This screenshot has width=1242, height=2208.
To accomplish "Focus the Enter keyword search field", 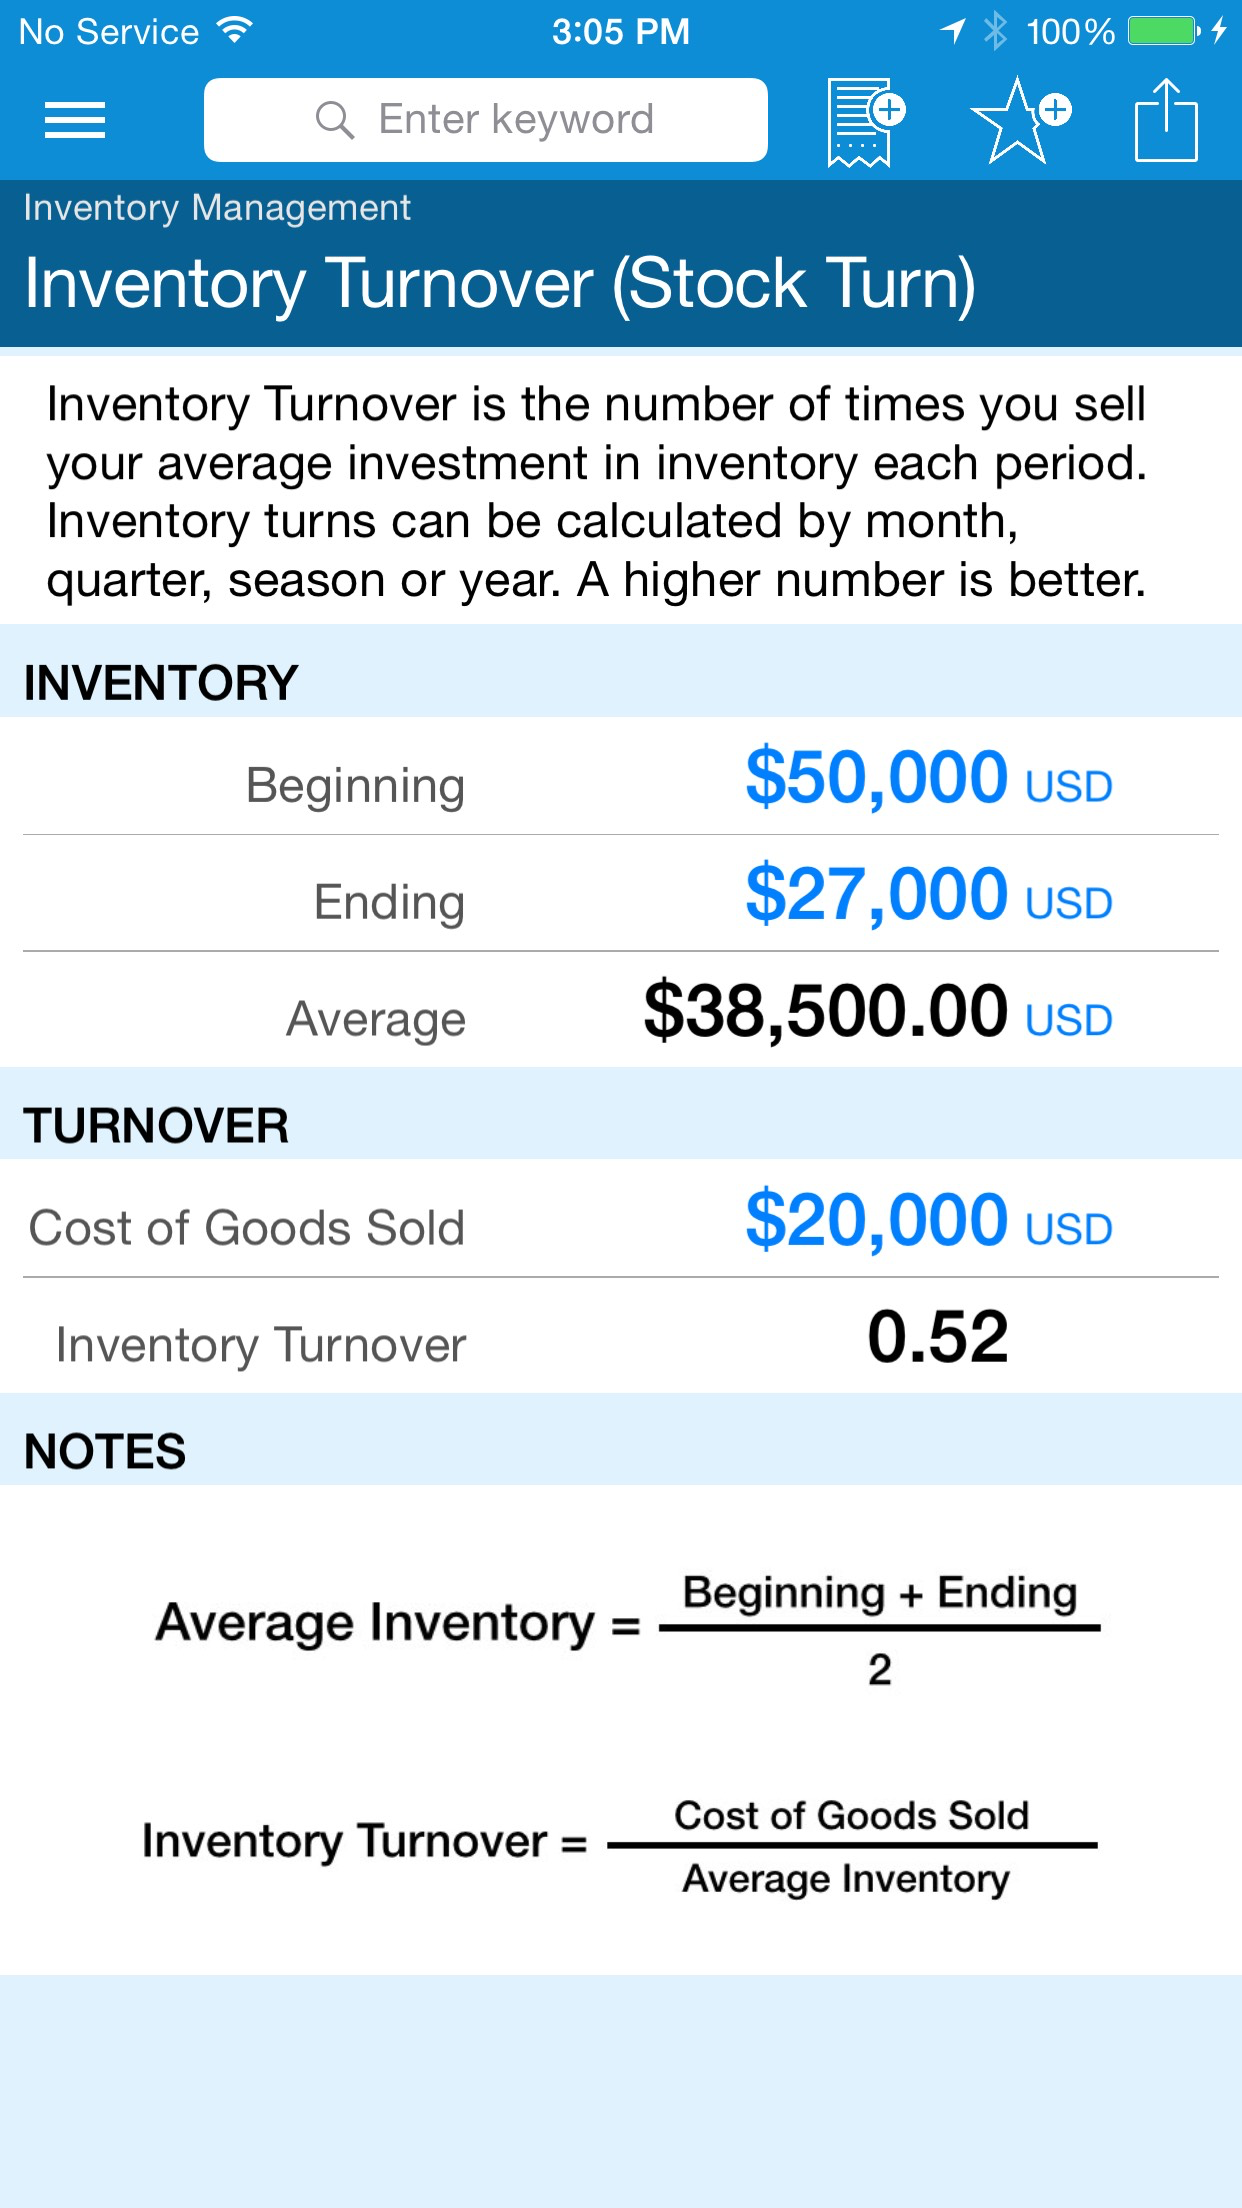I will point(515,121).
